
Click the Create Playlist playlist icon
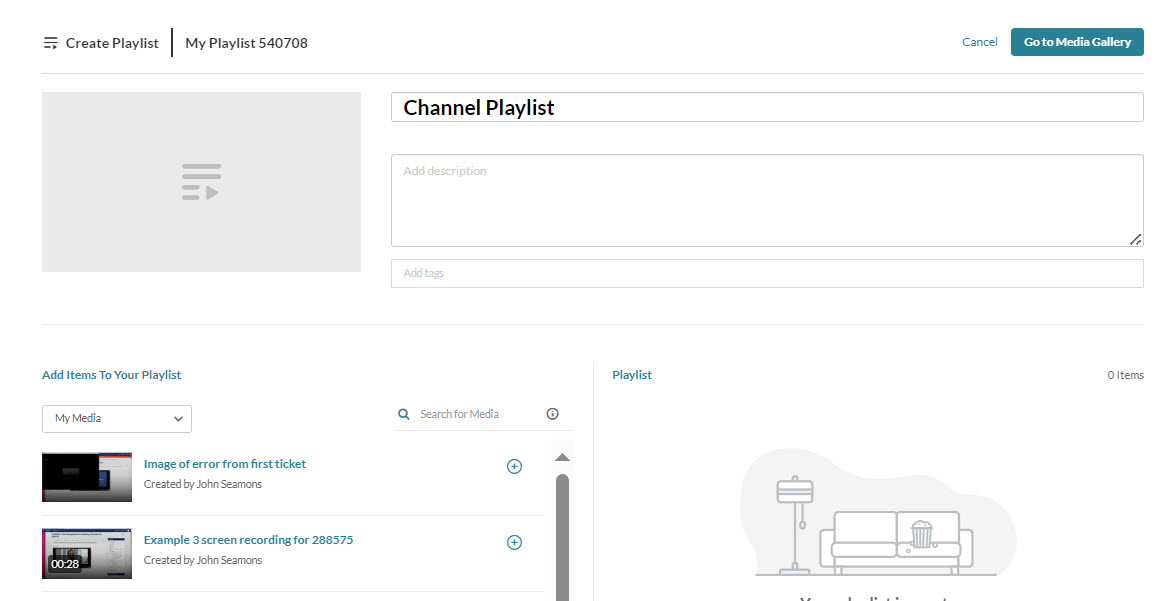50,42
